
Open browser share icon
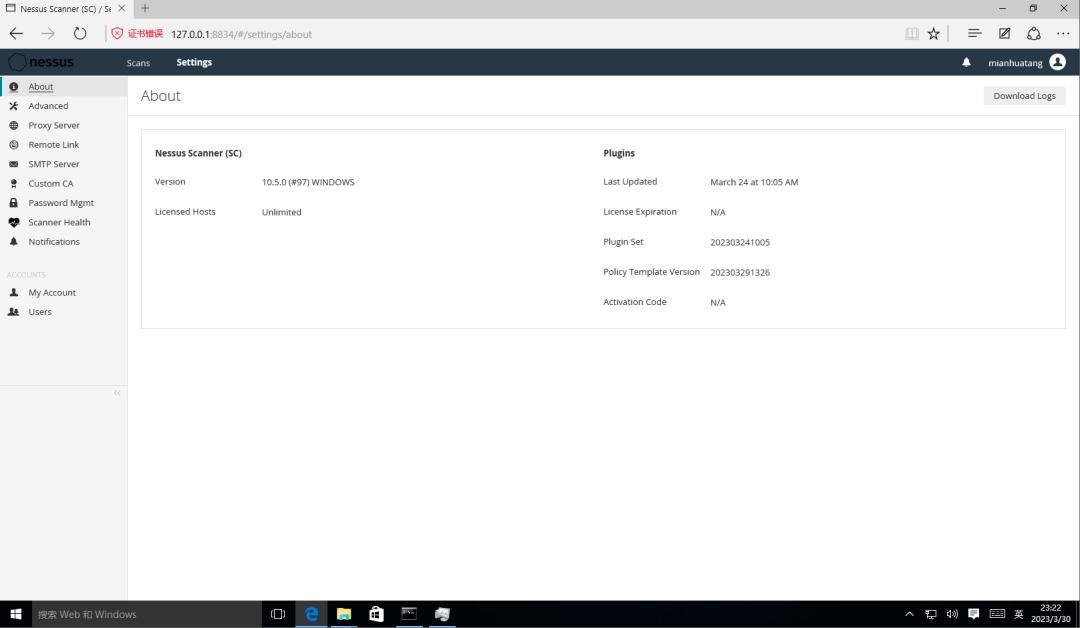pos(1034,34)
